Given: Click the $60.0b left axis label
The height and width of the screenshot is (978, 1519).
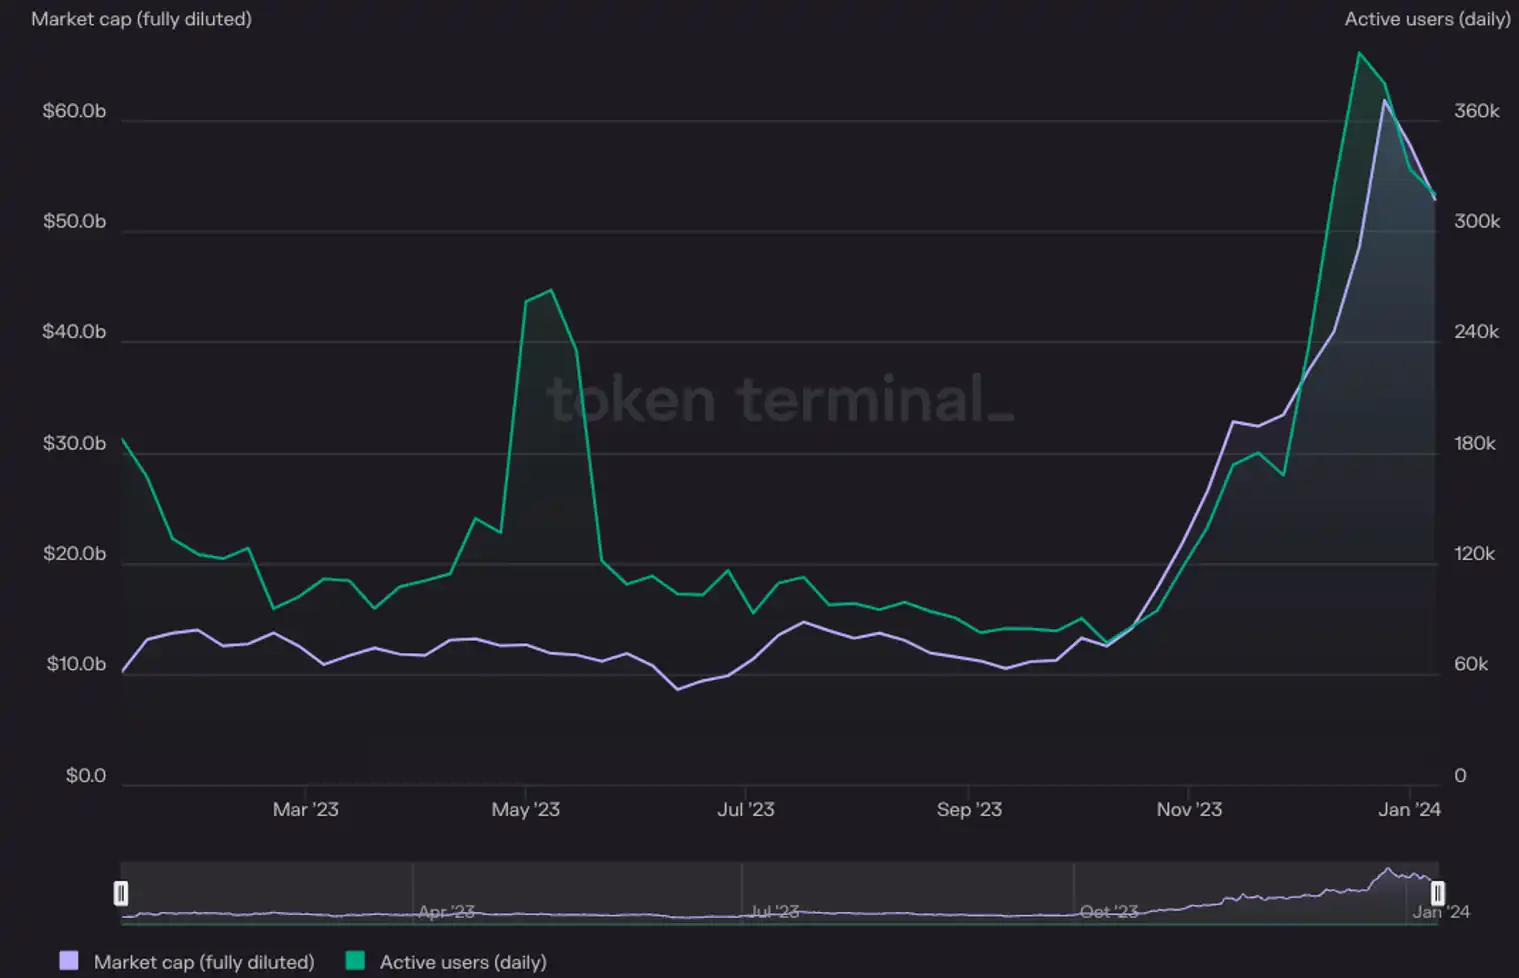Looking at the screenshot, I should click(x=74, y=111).
